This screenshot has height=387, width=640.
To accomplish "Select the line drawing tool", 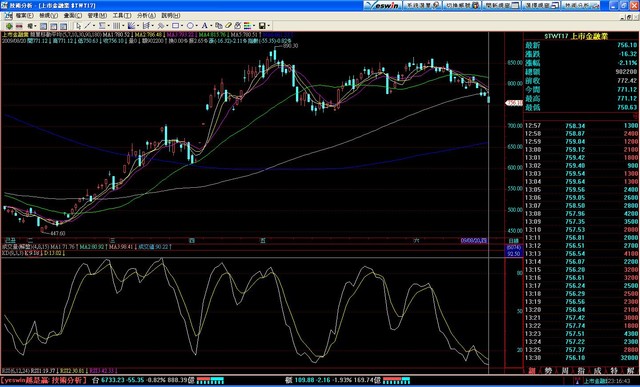I will pos(87,26).
